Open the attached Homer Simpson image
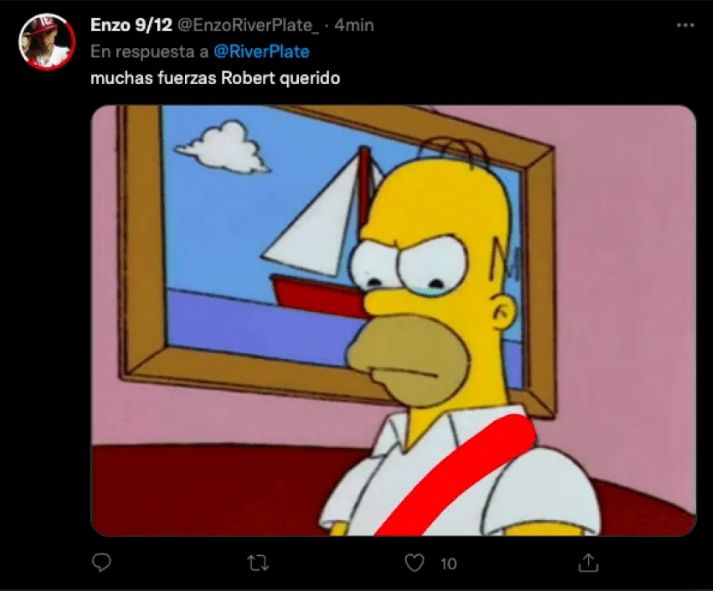713x591 pixels. pos(394,320)
